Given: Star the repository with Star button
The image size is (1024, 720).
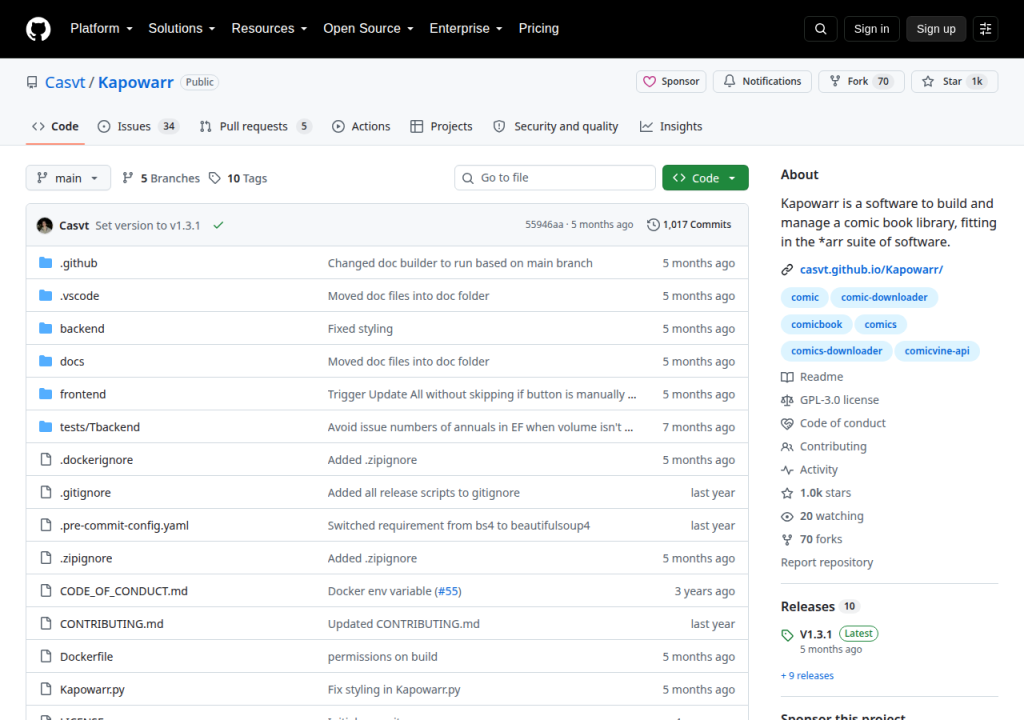Looking at the screenshot, I should pyautogui.click(x=954, y=81).
